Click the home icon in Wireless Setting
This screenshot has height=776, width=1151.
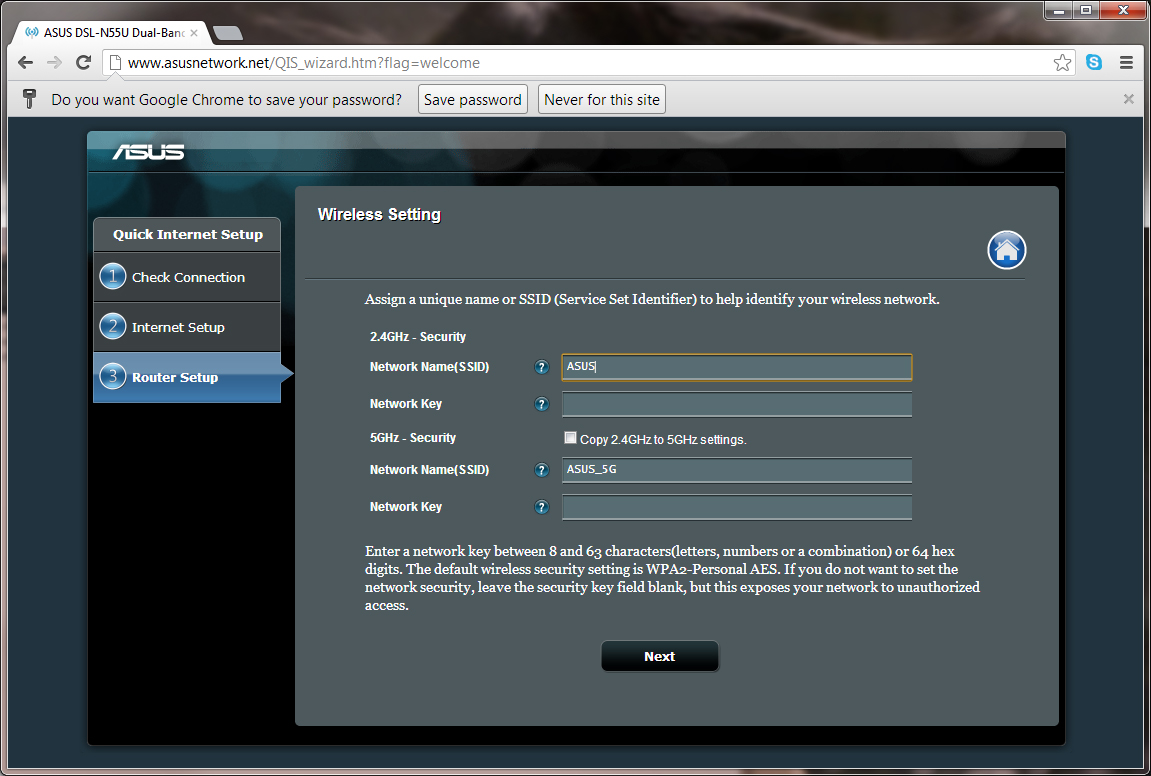pyautogui.click(x=1006, y=250)
